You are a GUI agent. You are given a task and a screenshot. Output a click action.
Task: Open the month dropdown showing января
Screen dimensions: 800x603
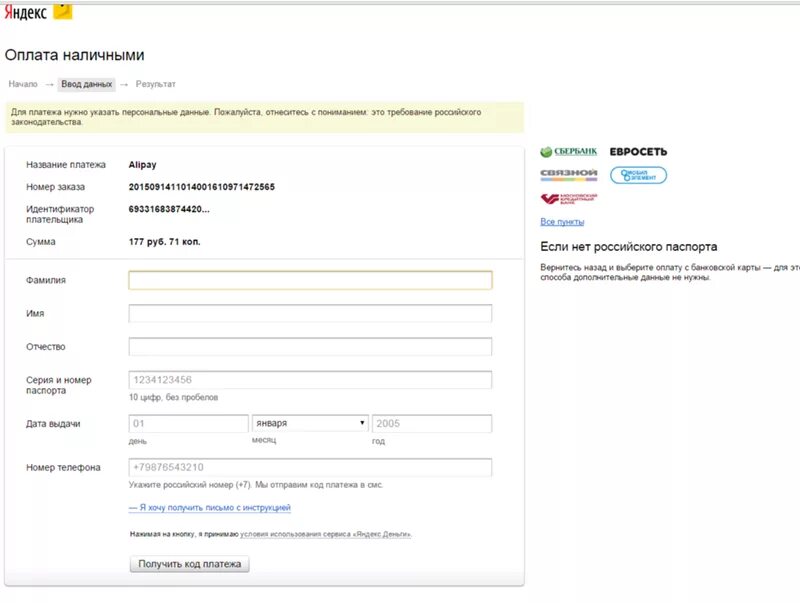click(310, 424)
